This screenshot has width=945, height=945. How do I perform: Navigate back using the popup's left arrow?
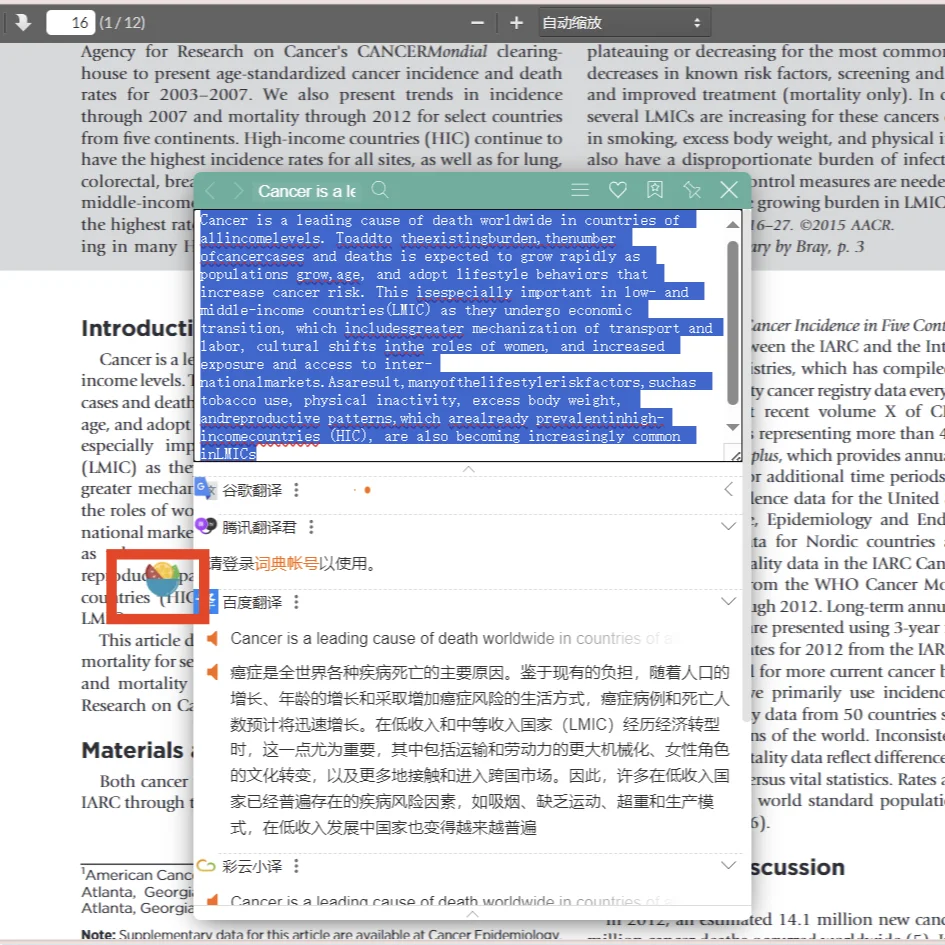(211, 190)
